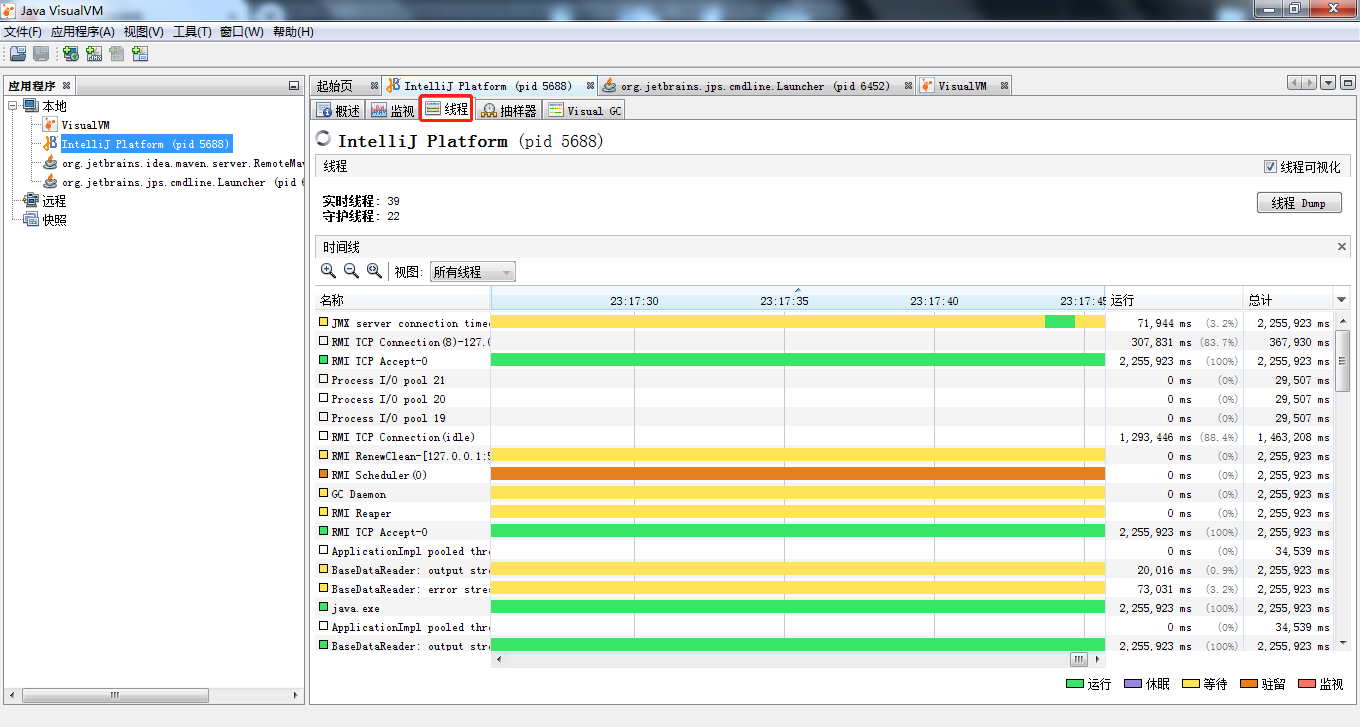Switch to the 监视 monitor tab

[392, 110]
